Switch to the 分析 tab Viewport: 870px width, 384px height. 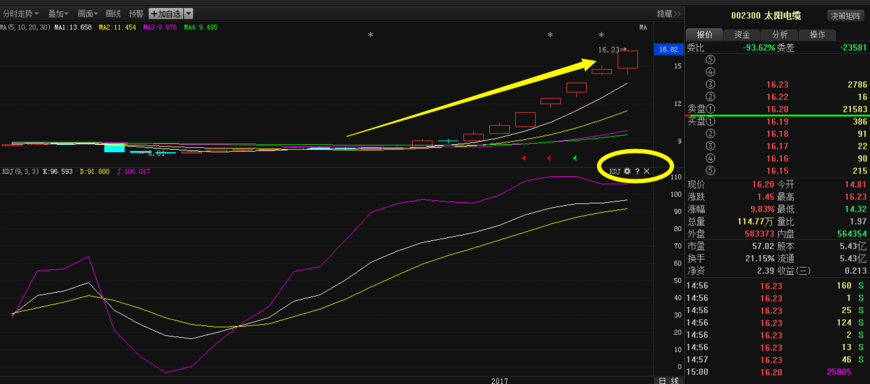(780, 34)
